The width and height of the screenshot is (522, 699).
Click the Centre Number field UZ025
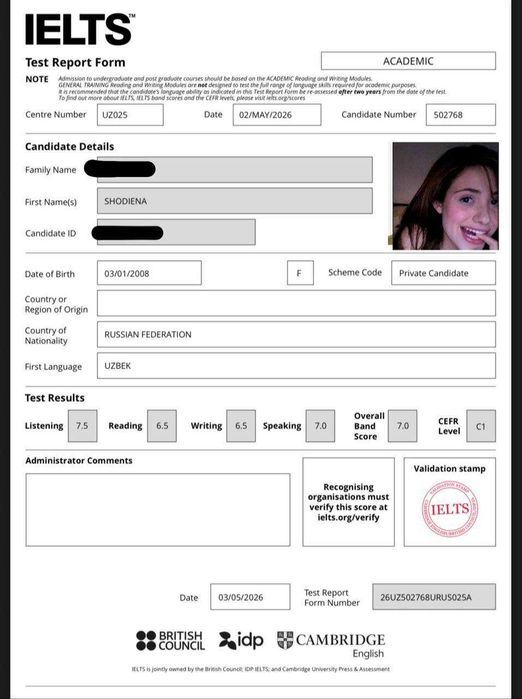point(130,115)
